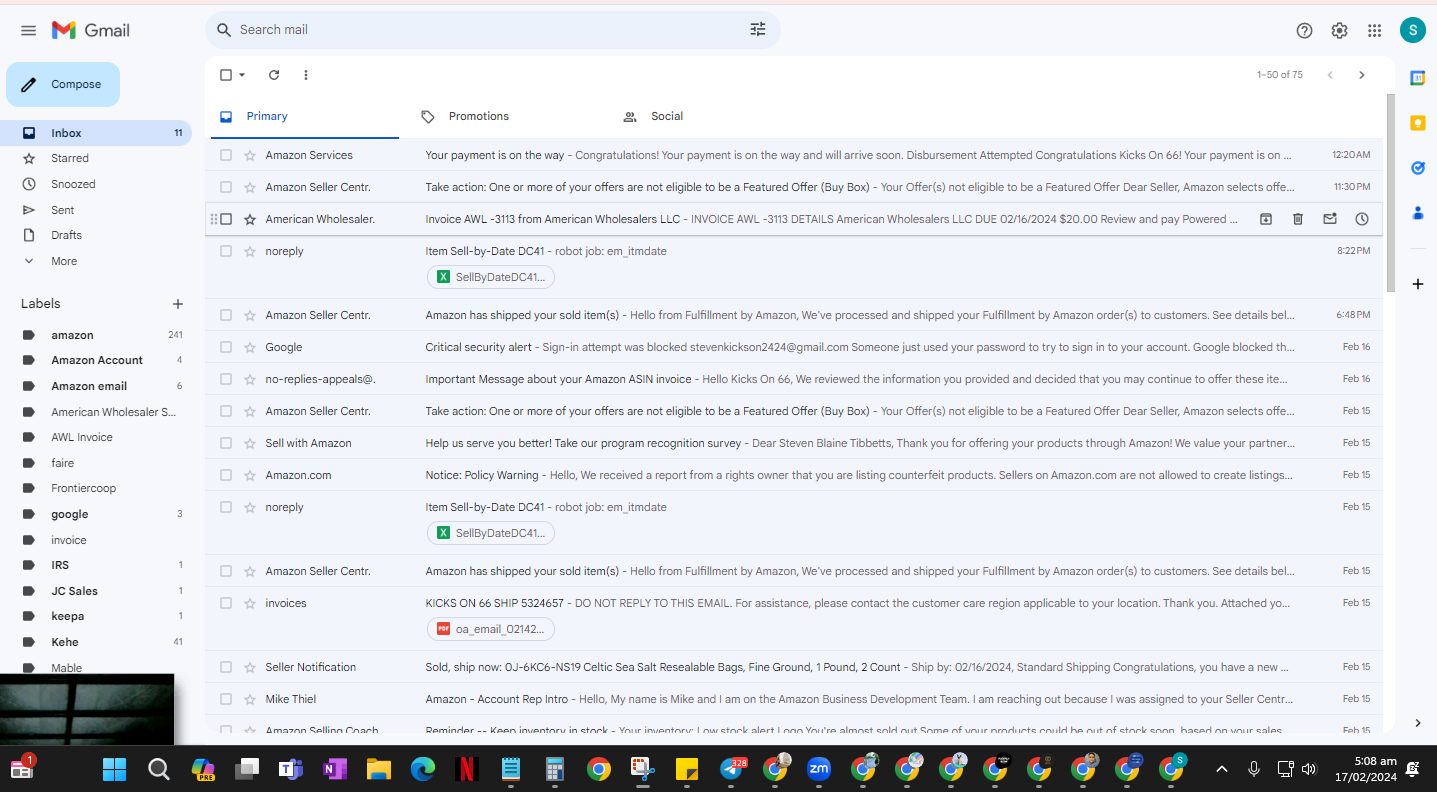Image resolution: width=1437 pixels, height=792 pixels.
Task: Open the Policy Warning email from Amazon.com
Action: tap(794, 475)
